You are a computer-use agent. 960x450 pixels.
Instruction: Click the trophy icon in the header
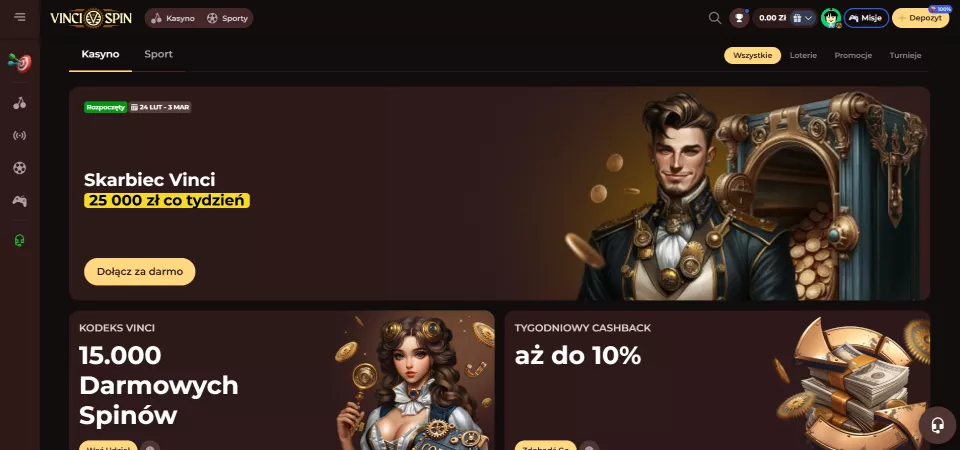(x=739, y=18)
